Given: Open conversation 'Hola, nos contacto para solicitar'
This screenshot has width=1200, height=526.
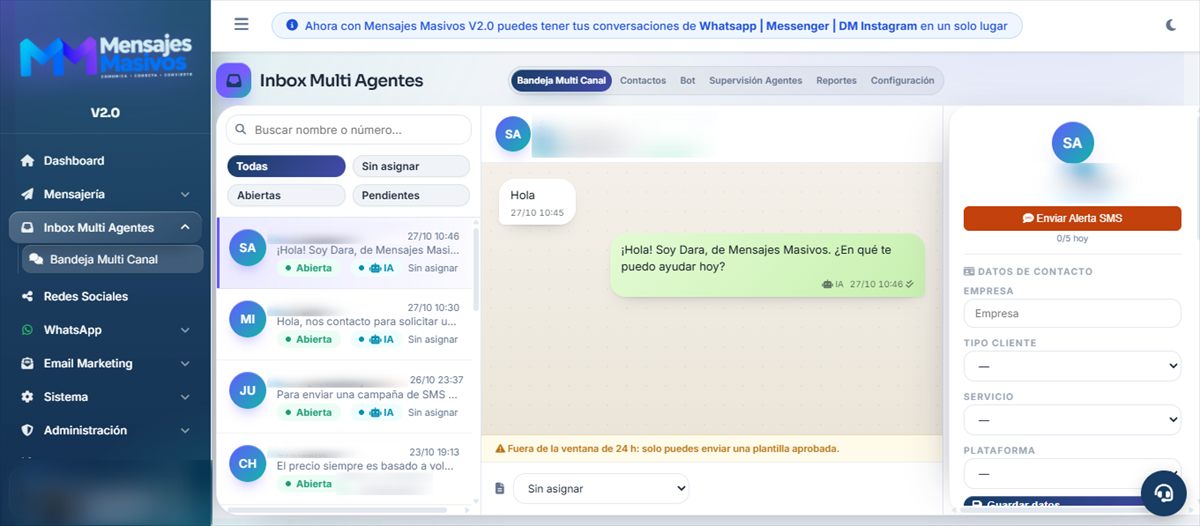Looking at the screenshot, I should [346, 325].
